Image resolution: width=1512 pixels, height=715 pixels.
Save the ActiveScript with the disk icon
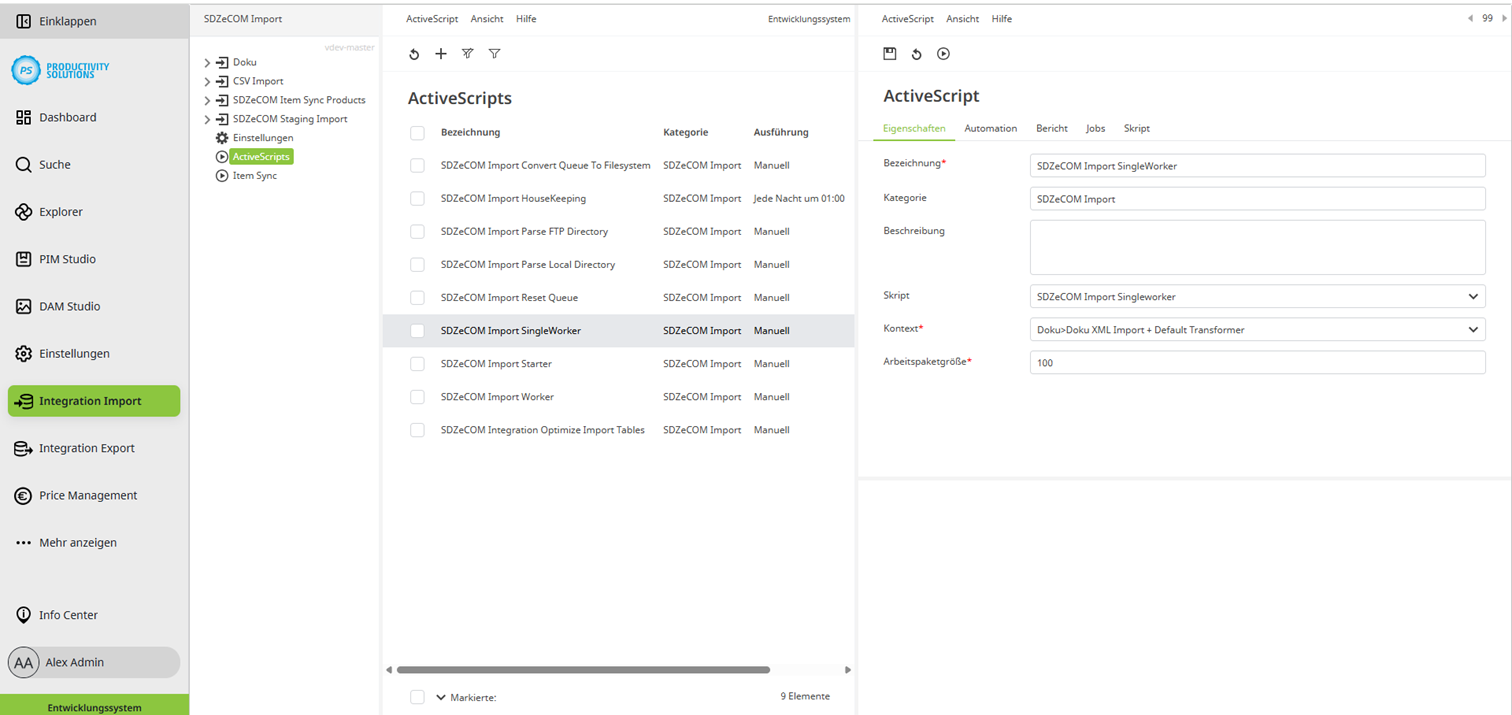tap(890, 54)
